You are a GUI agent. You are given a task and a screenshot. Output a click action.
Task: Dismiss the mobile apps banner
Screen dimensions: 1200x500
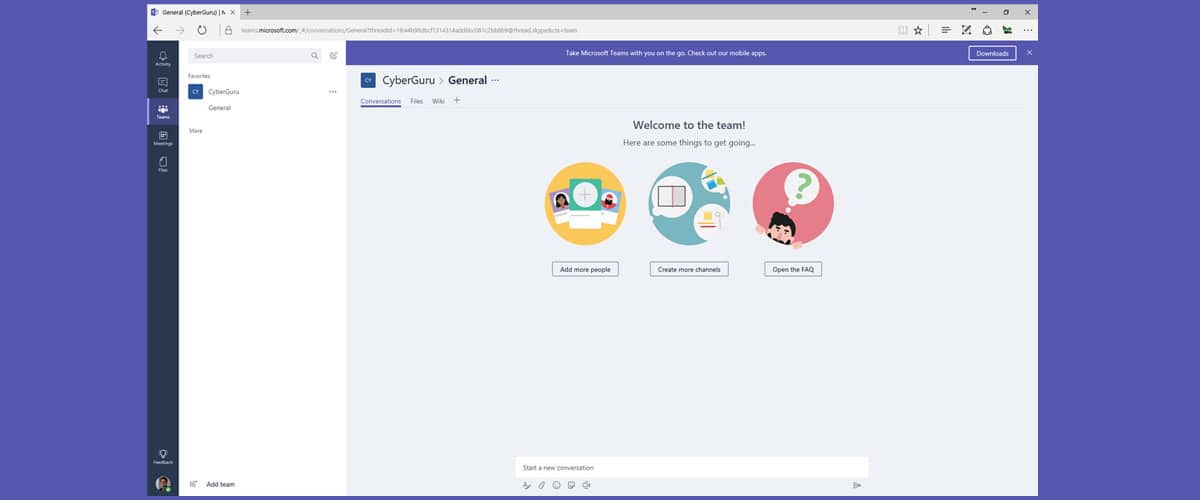pyautogui.click(x=1029, y=52)
